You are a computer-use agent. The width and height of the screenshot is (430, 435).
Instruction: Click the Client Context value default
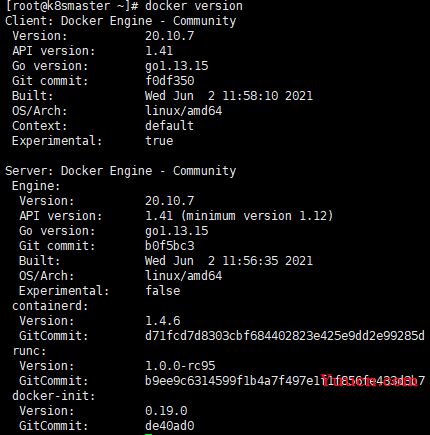[169, 126]
